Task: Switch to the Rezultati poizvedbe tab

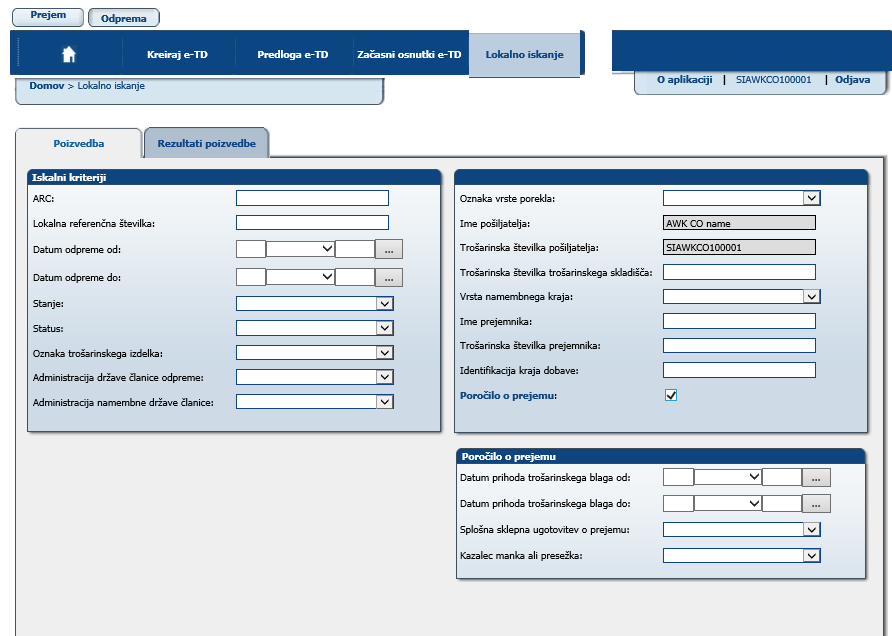Action: click(207, 143)
